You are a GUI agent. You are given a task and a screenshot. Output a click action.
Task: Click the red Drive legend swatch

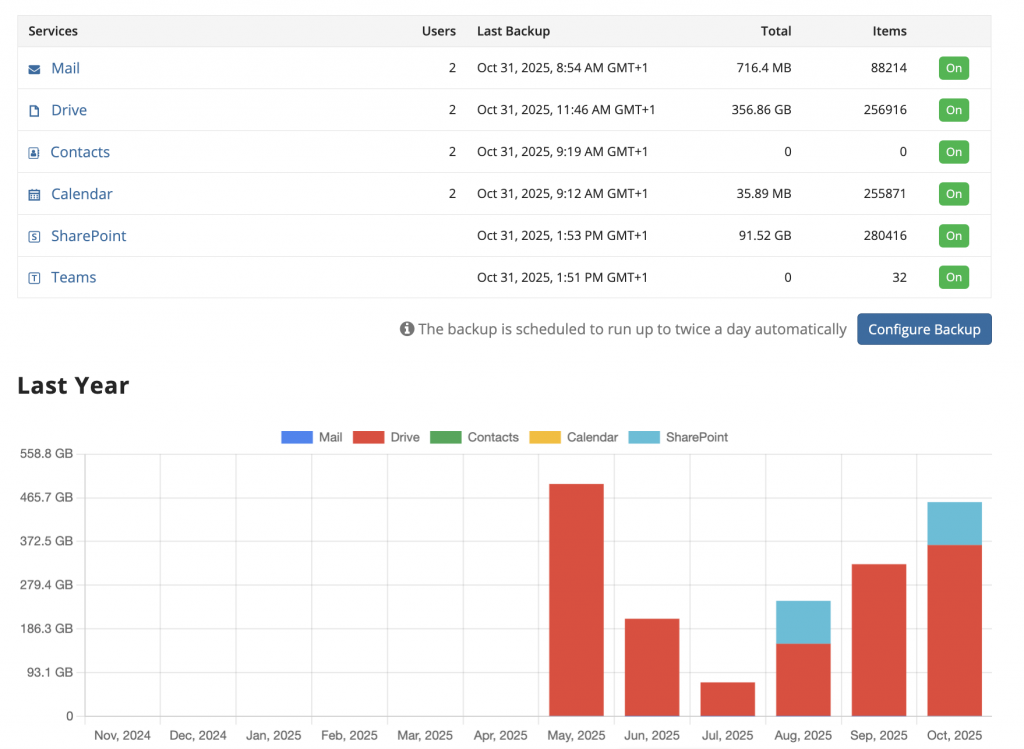[369, 437]
